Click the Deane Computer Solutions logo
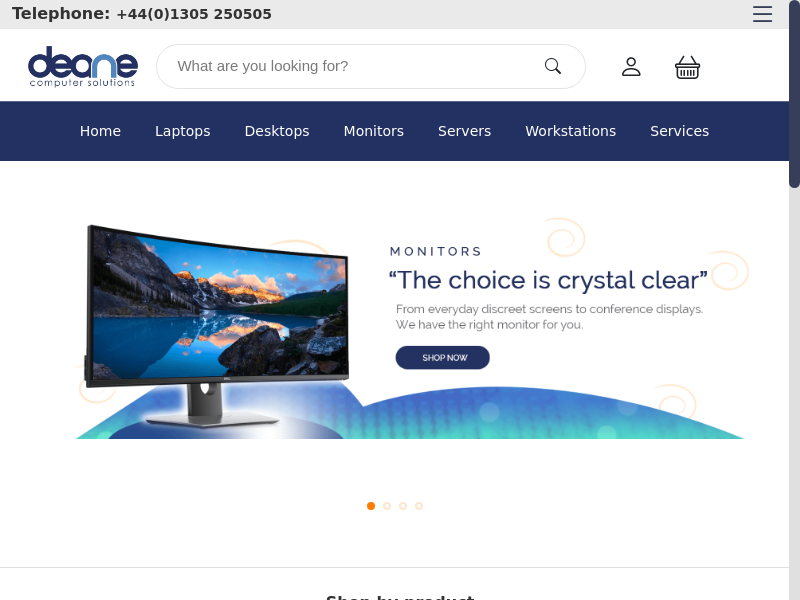Image resolution: width=800 pixels, height=600 pixels. (83, 67)
